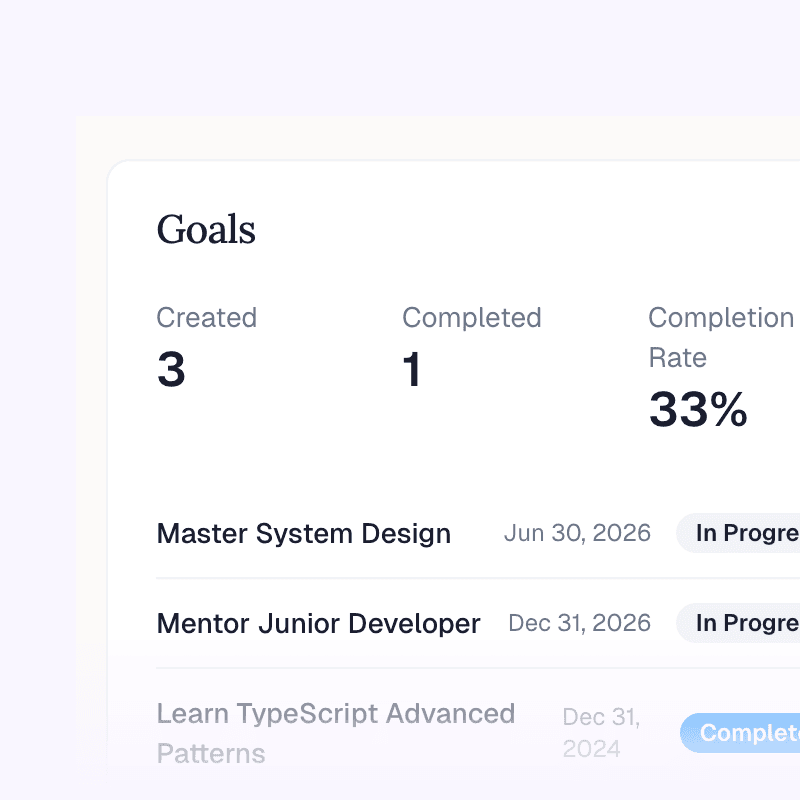
Task: Click the Completed count of 1
Action: tap(412, 370)
